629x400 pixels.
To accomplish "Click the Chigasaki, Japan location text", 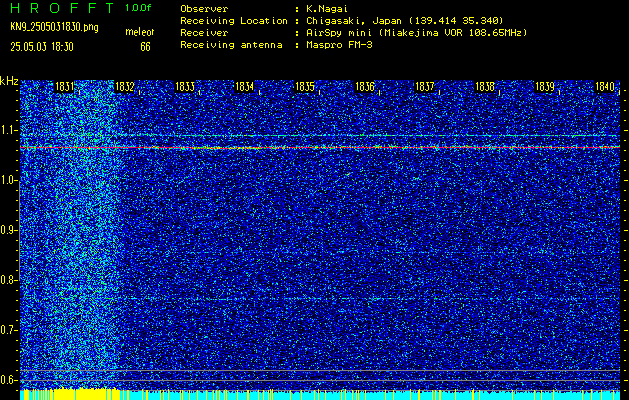I will pyautogui.click(x=405, y=21).
